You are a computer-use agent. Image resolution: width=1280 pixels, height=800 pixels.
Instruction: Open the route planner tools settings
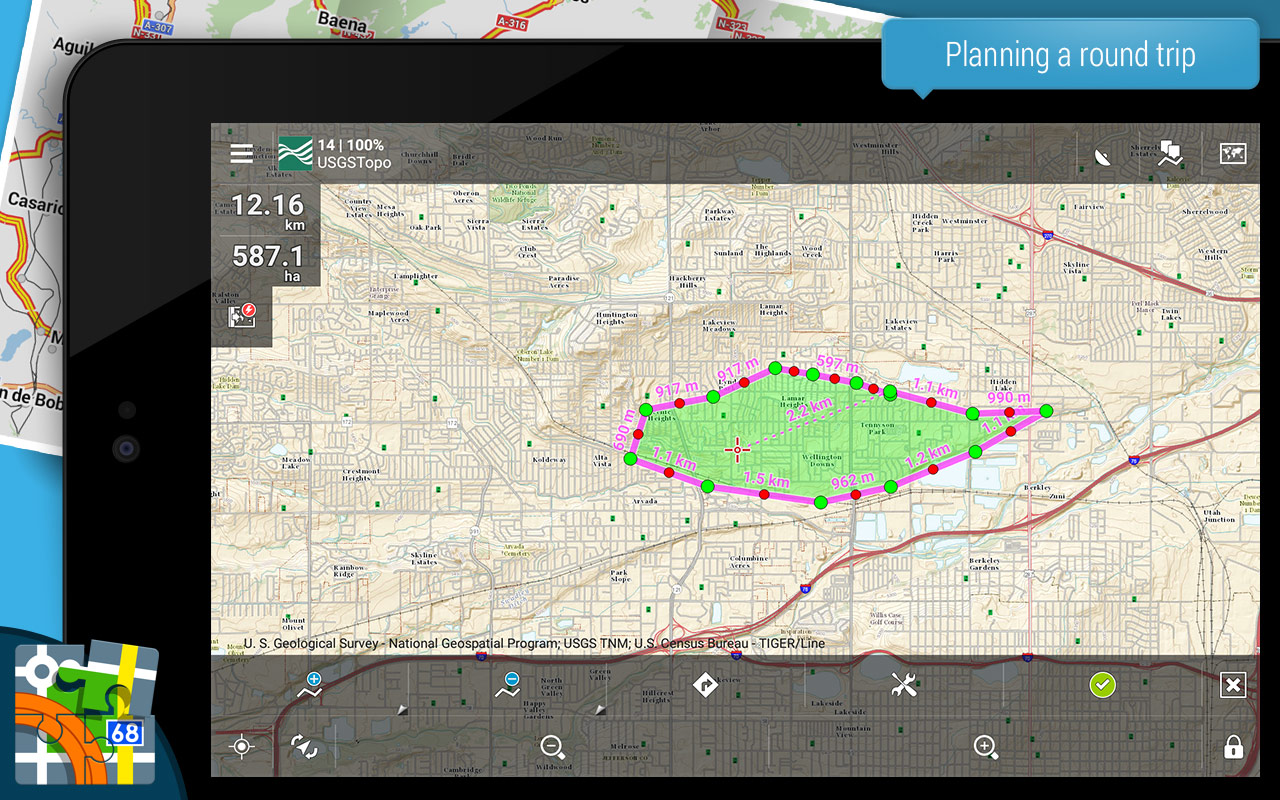click(904, 685)
